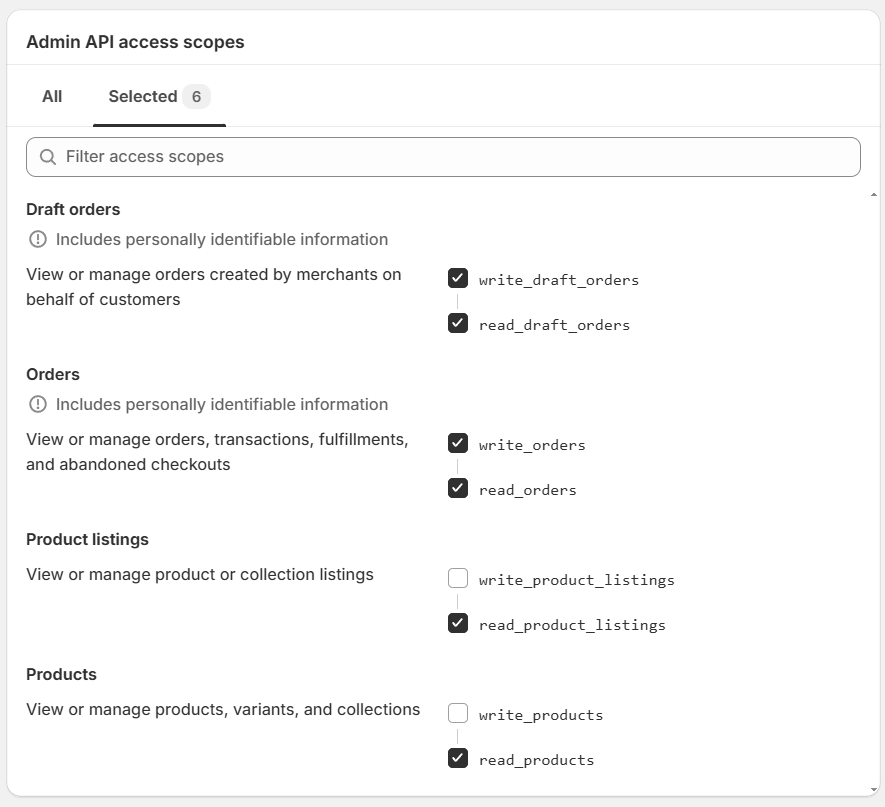Uncheck the read_draft_orders checkbox
The width and height of the screenshot is (885, 807).
click(x=458, y=323)
